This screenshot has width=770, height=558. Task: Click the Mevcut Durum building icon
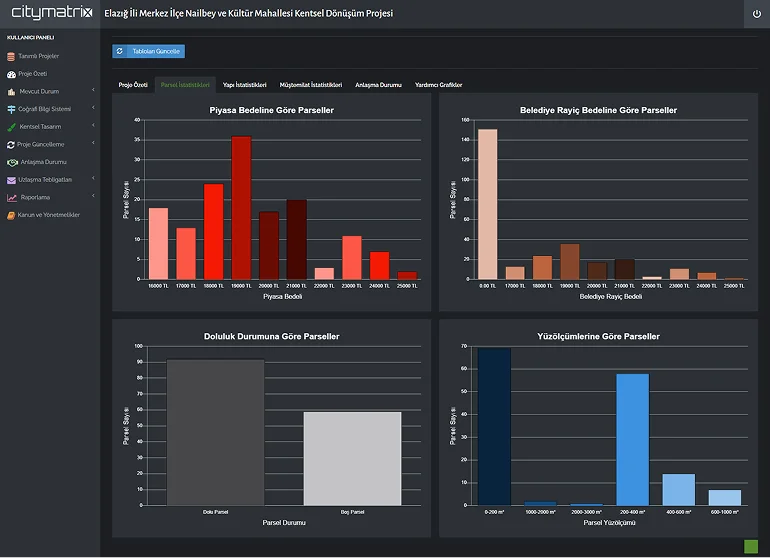pyautogui.click(x=11, y=91)
